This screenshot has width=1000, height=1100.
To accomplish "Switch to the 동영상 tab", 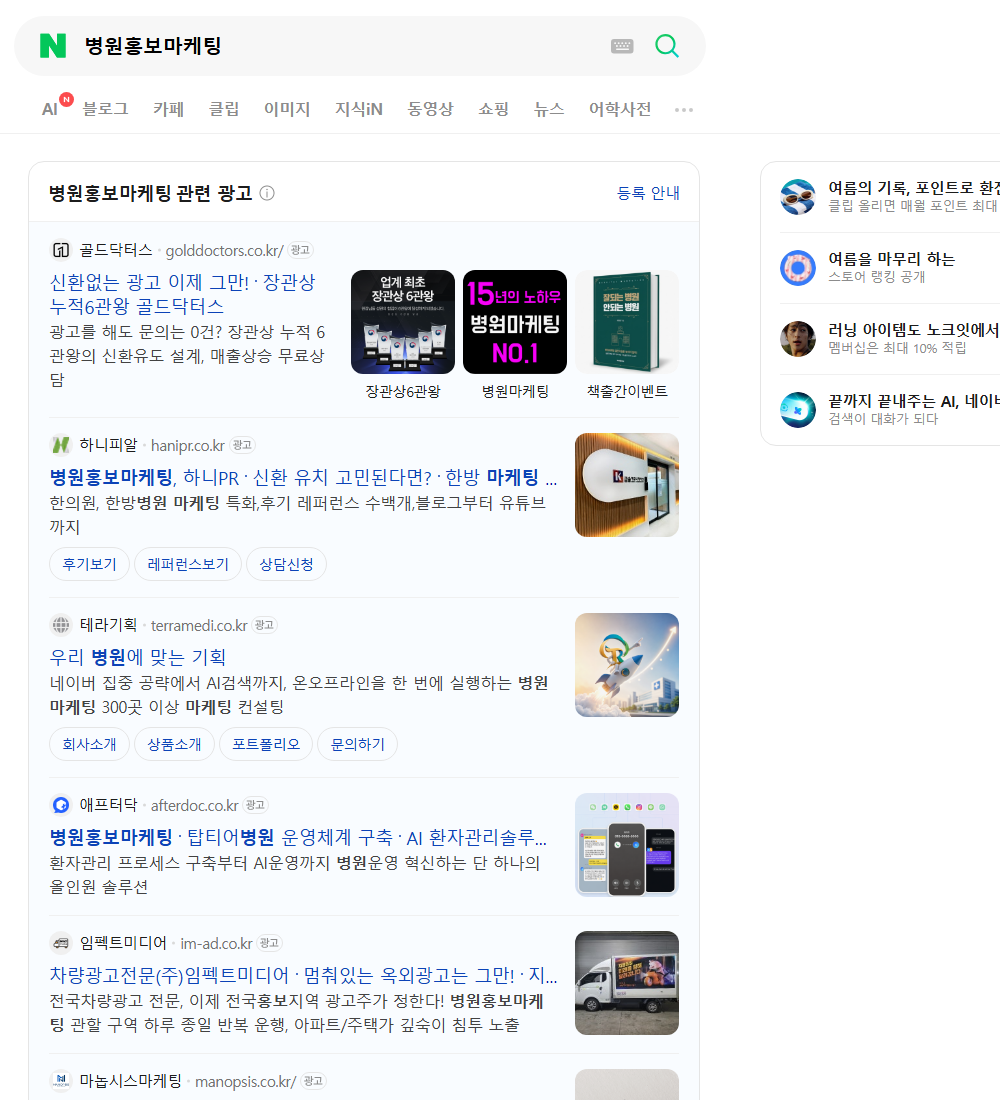I will click(430, 109).
